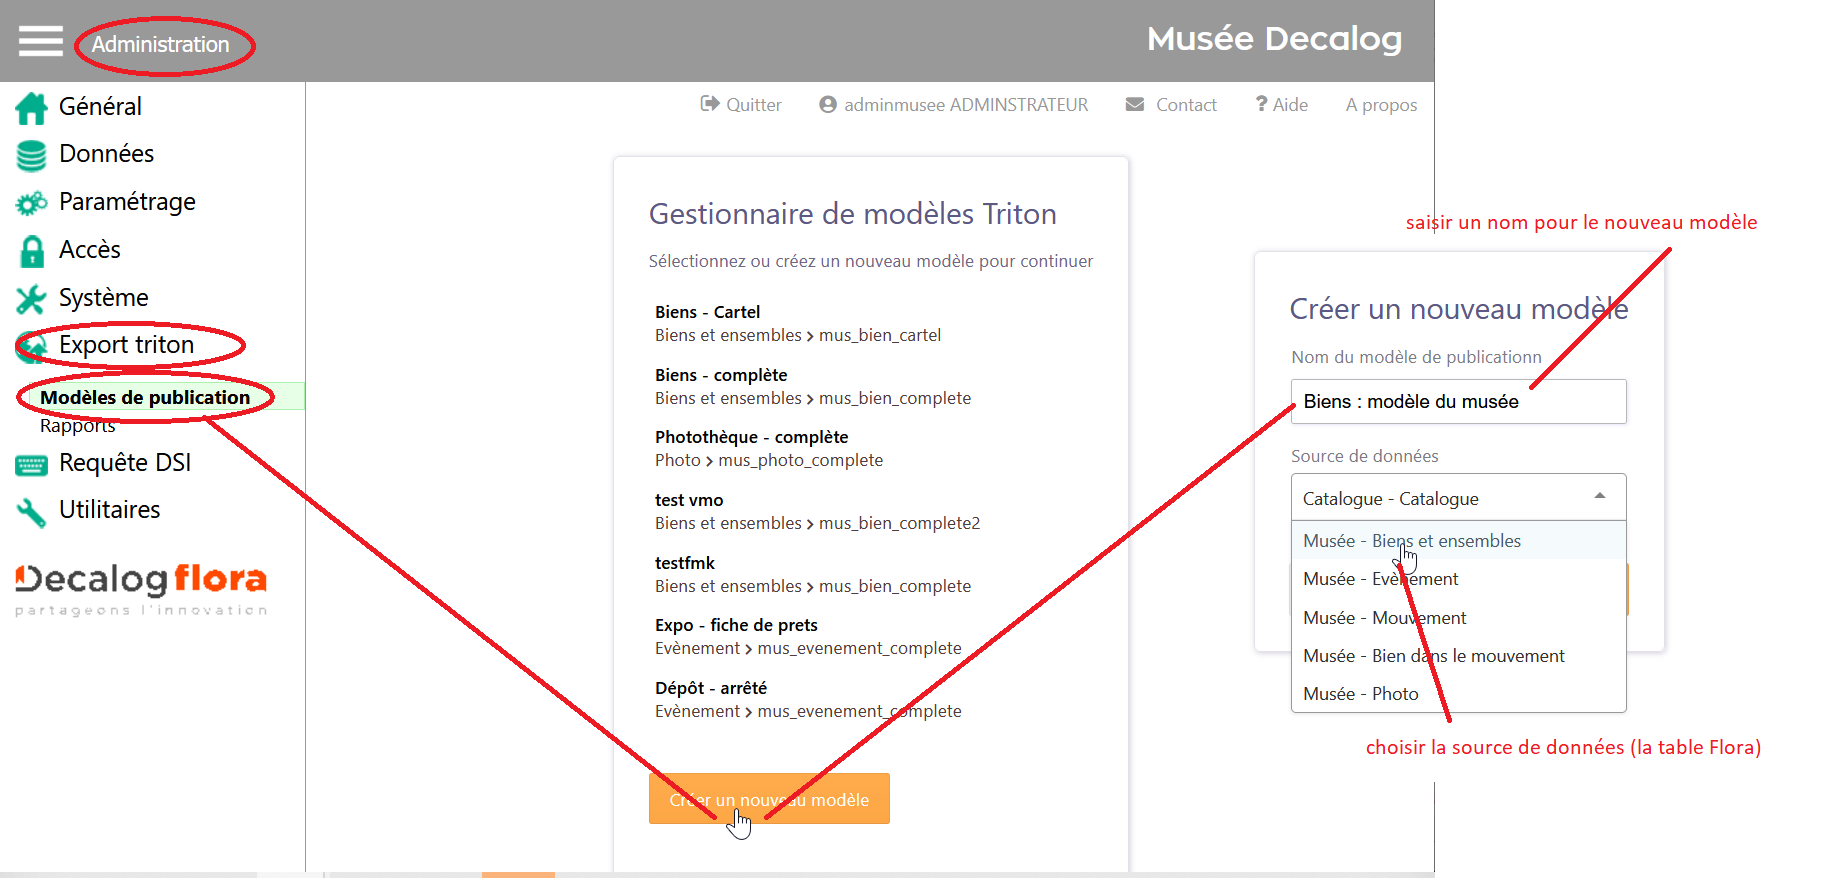Click the Decalog flora logo
1834x878 pixels.
click(141, 589)
